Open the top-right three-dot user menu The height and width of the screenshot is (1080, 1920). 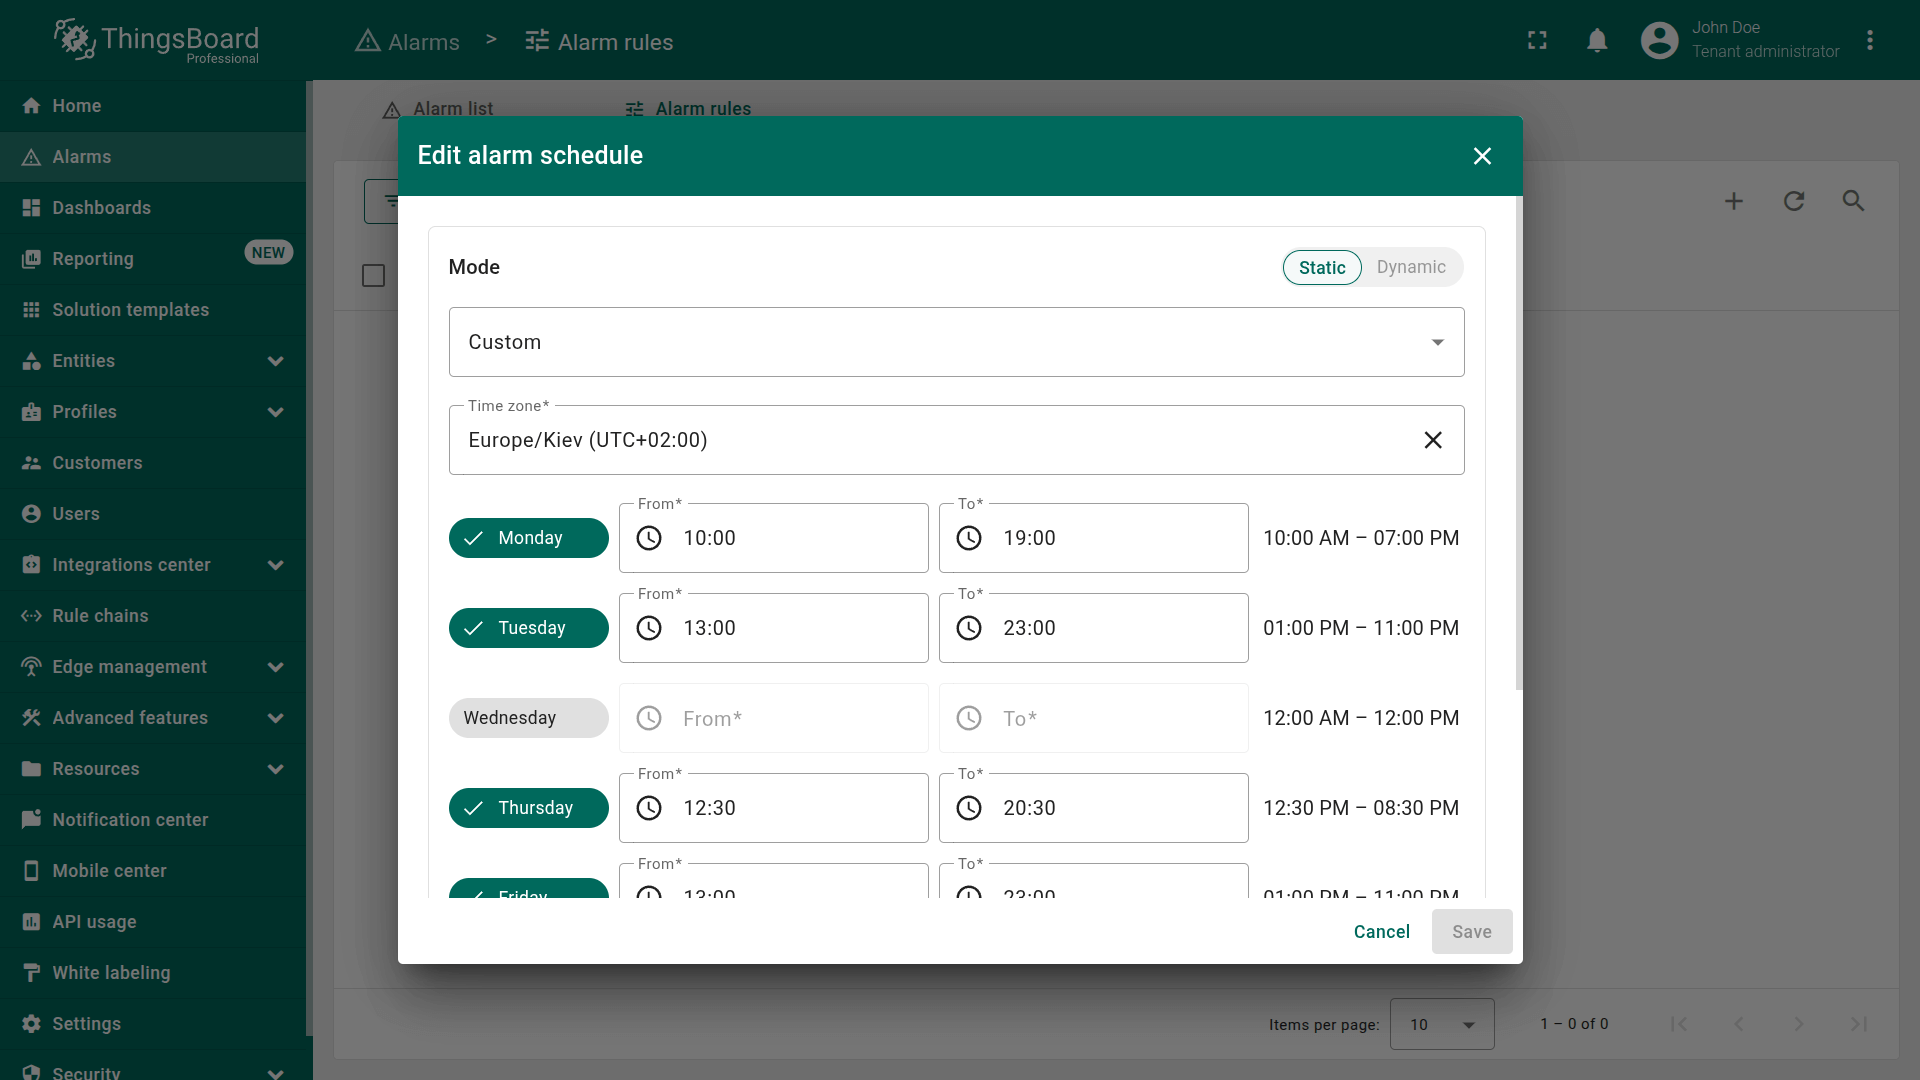click(1870, 40)
